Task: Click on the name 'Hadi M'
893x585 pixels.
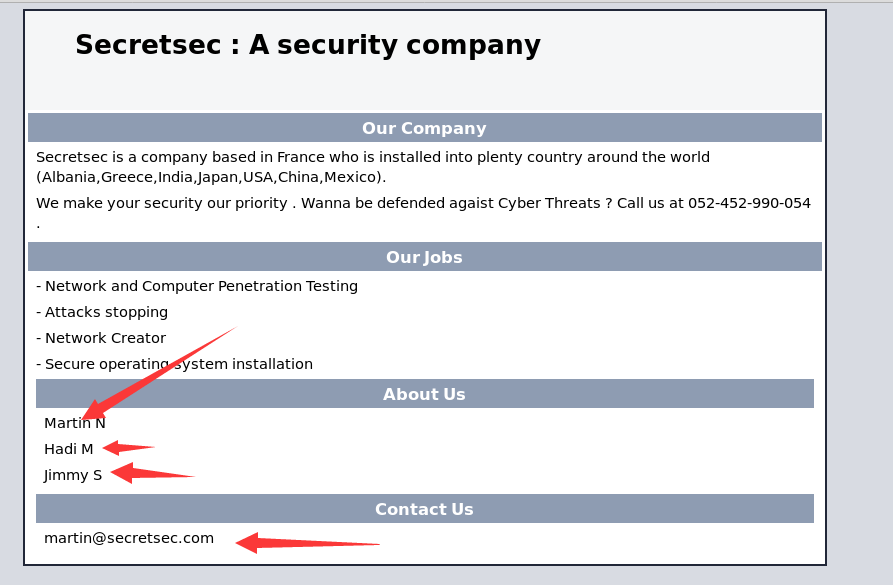Action: click(x=68, y=449)
